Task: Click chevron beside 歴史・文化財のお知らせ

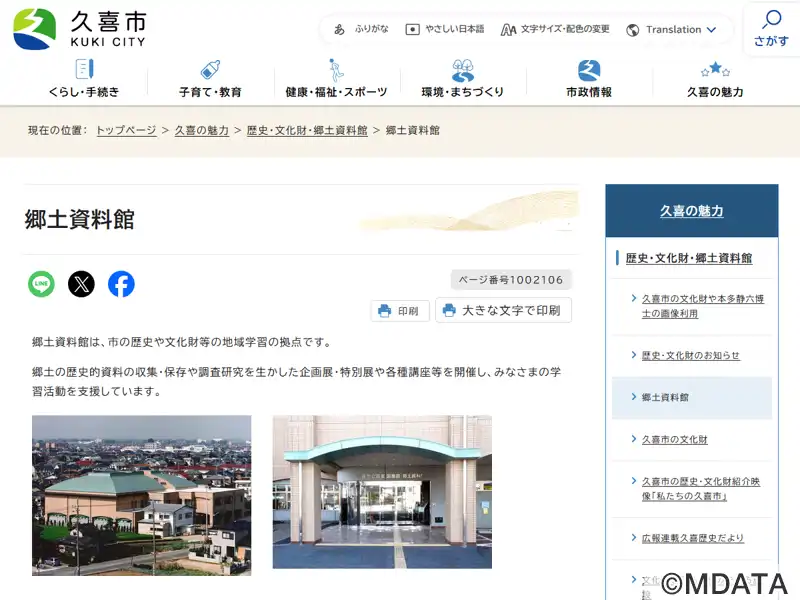Action: tap(634, 355)
